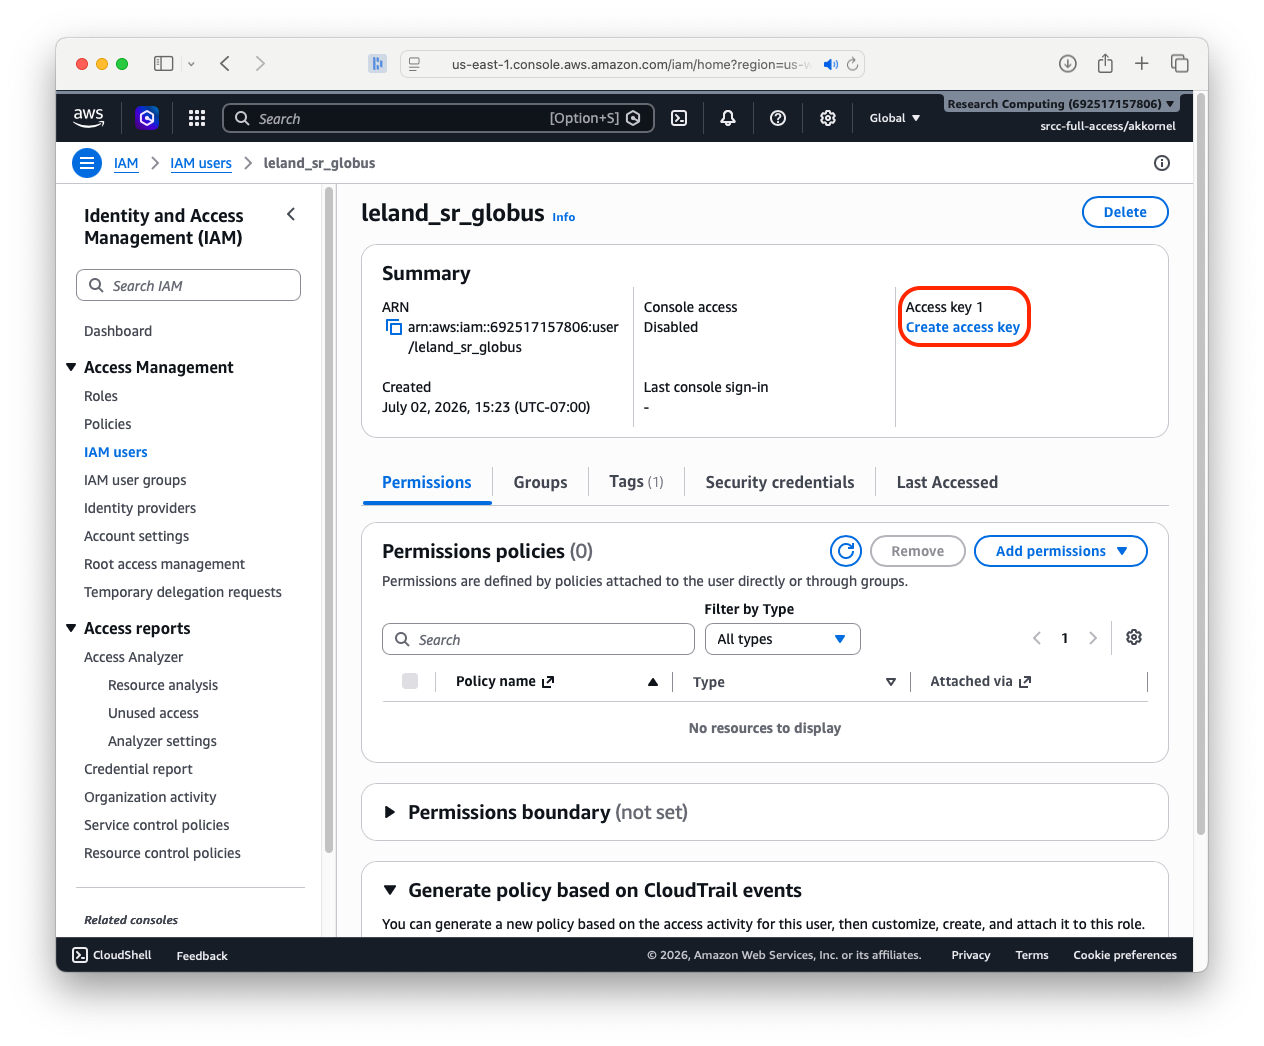Image resolution: width=1264 pixels, height=1046 pixels.
Task: Open the page info circle icon
Action: click(x=1162, y=163)
